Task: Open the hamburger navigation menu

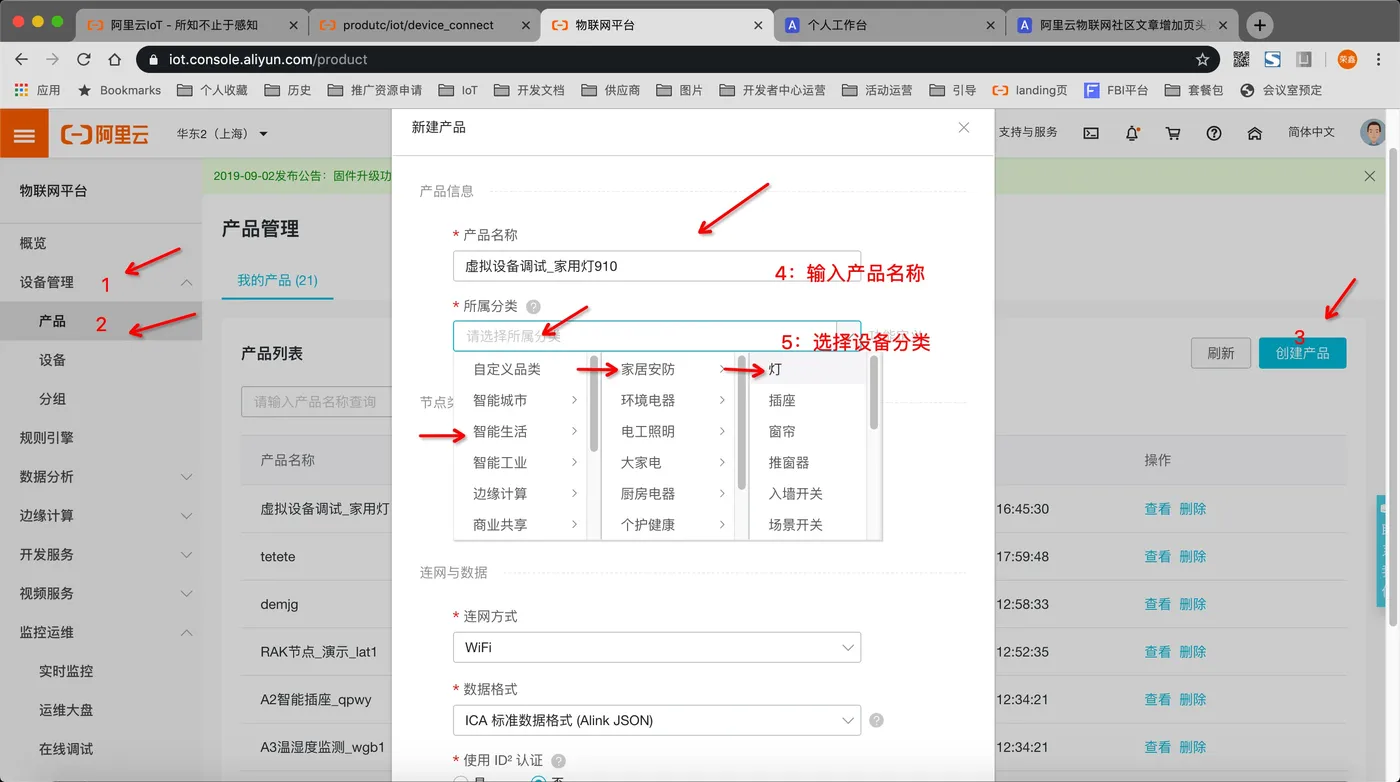Action: (x=24, y=134)
